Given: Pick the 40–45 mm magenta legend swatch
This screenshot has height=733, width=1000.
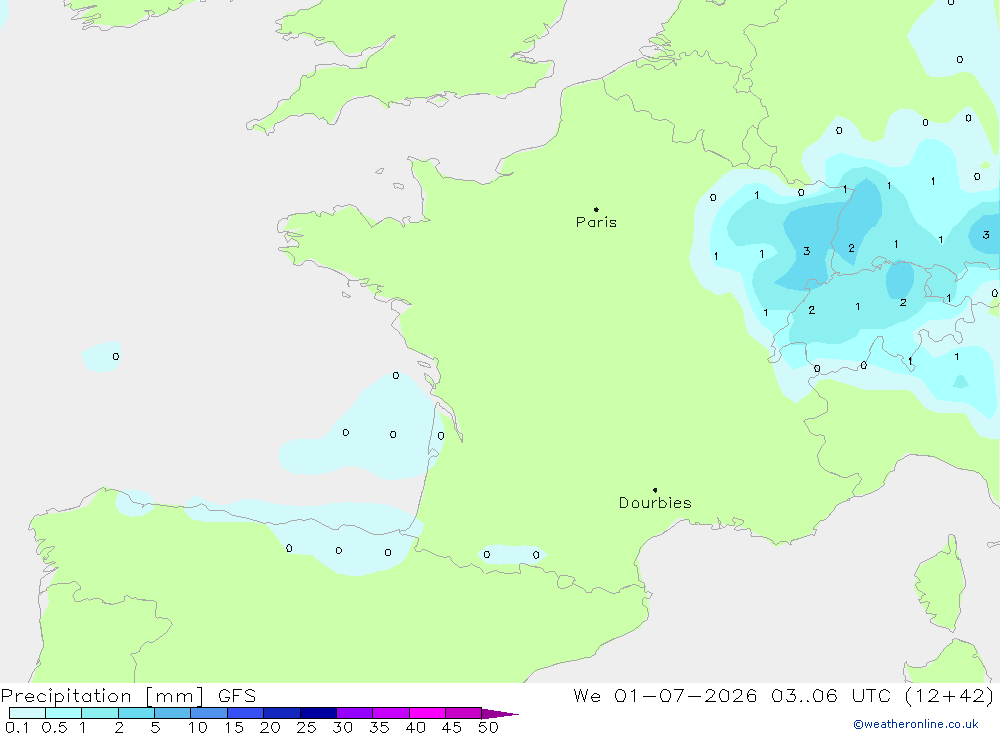Looking at the screenshot, I should point(427,713).
